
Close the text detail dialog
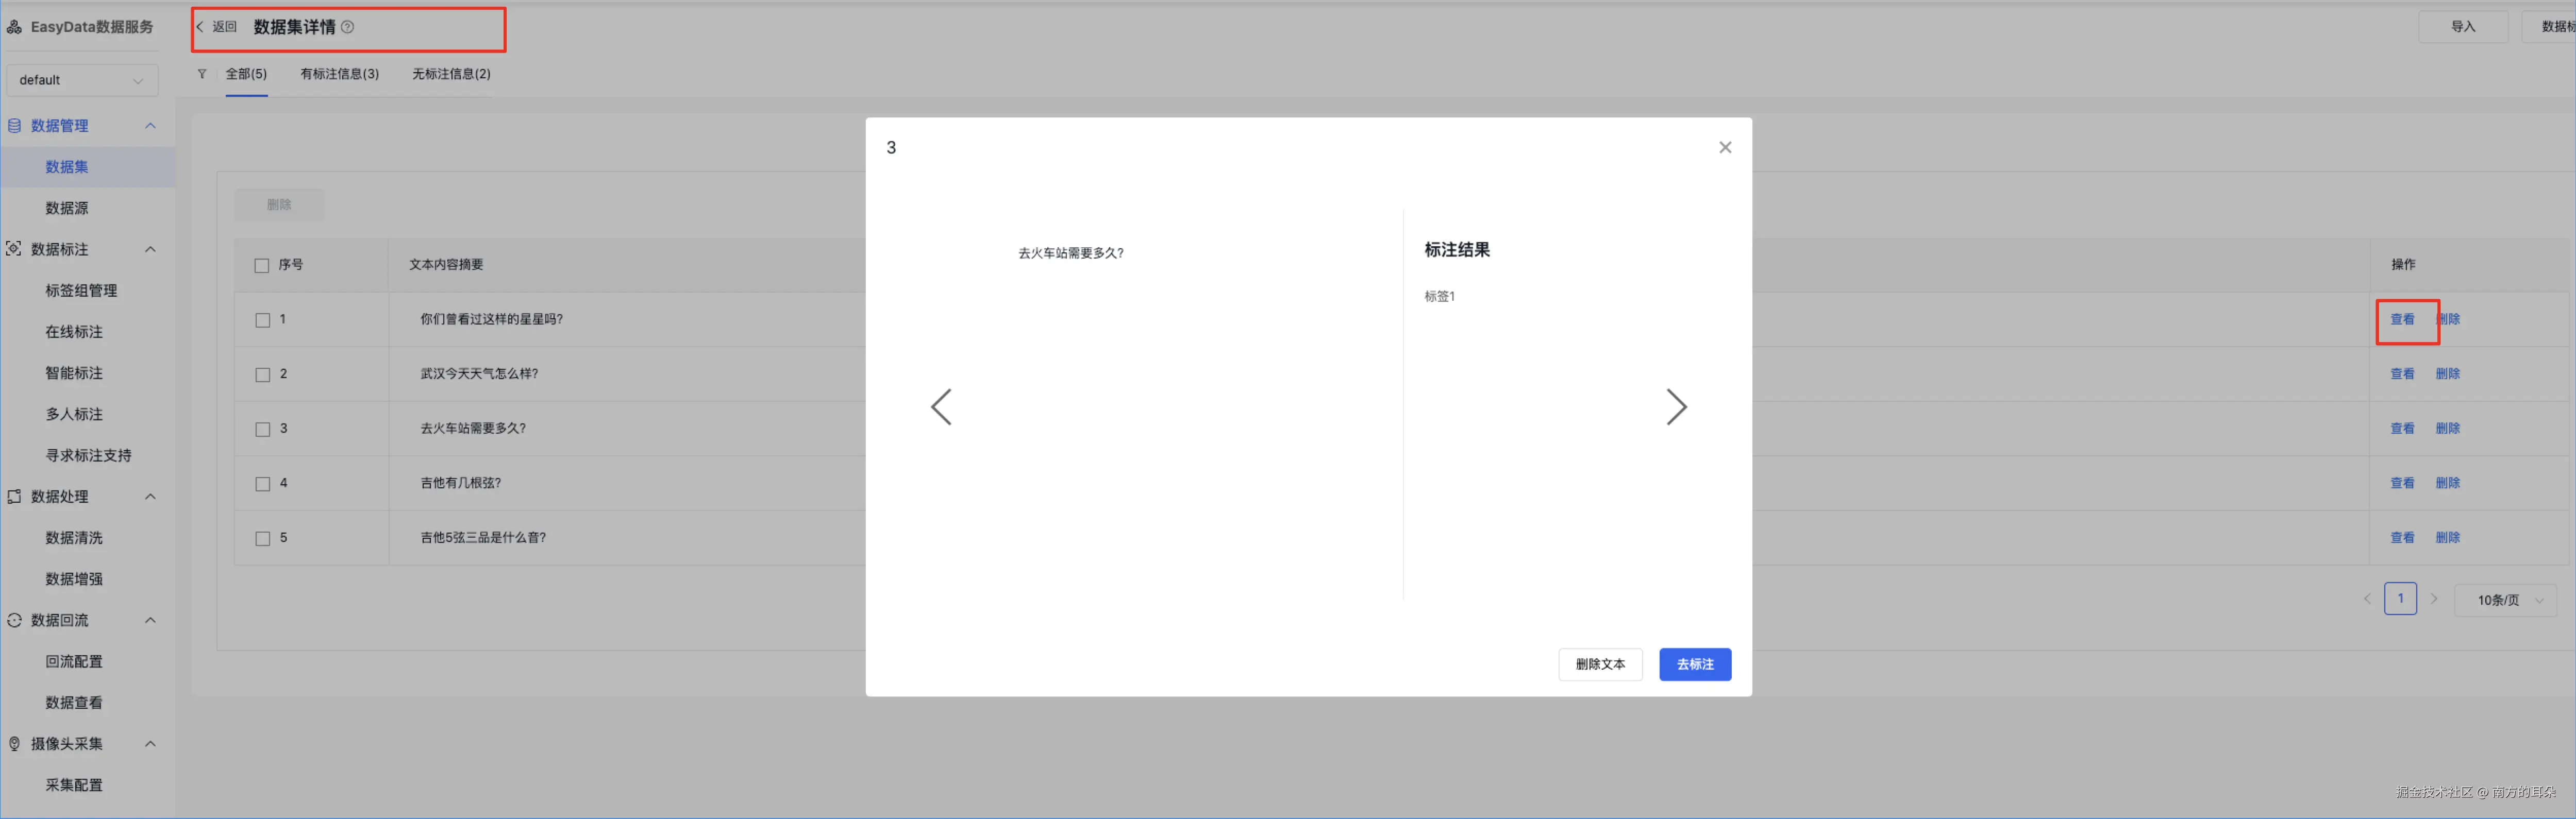[x=1725, y=148]
